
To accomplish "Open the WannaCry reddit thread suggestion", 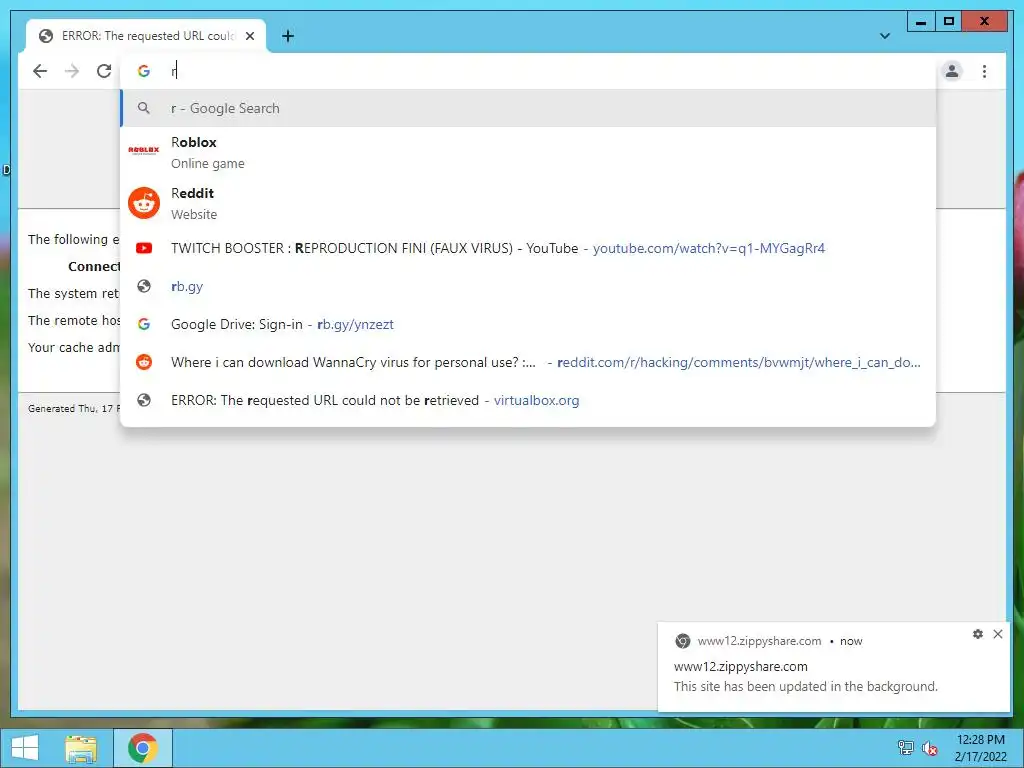I will pos(528,362).
